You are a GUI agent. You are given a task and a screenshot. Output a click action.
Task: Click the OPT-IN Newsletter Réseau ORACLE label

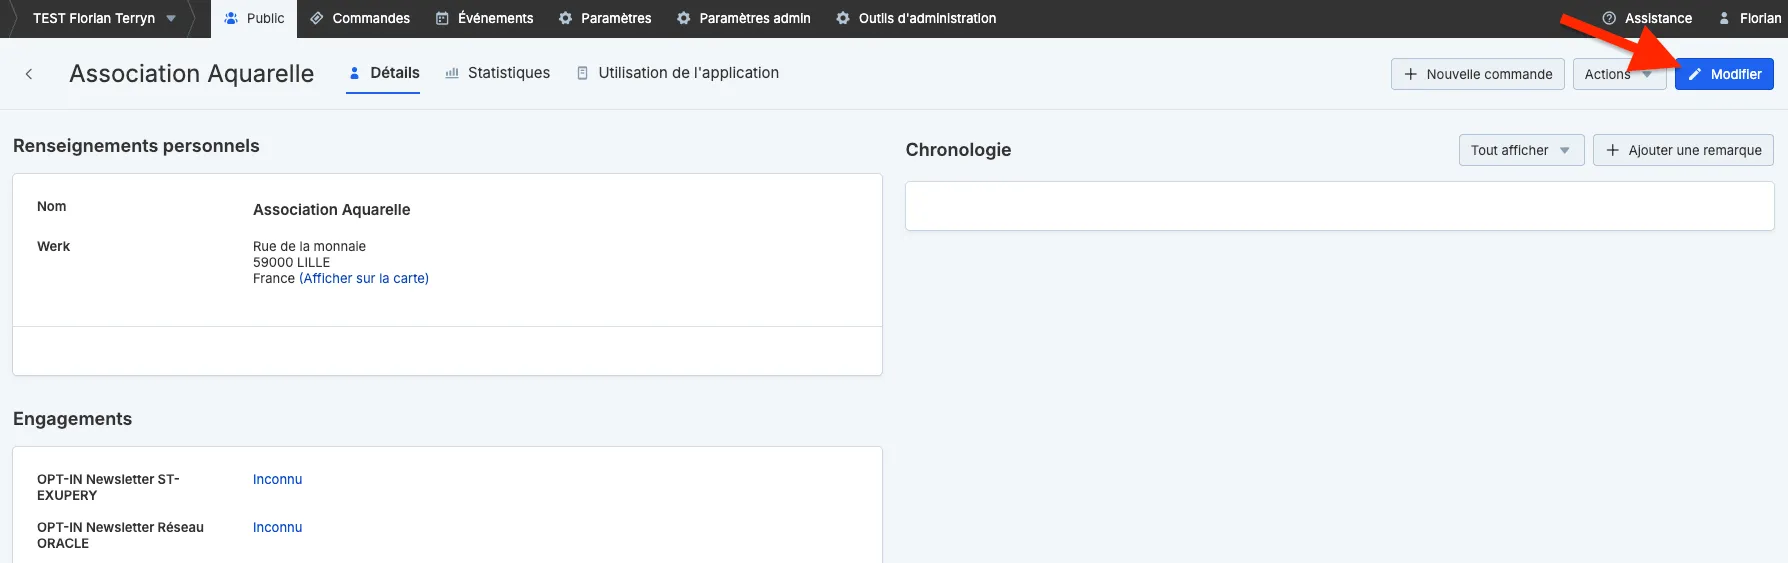(120, 535)
